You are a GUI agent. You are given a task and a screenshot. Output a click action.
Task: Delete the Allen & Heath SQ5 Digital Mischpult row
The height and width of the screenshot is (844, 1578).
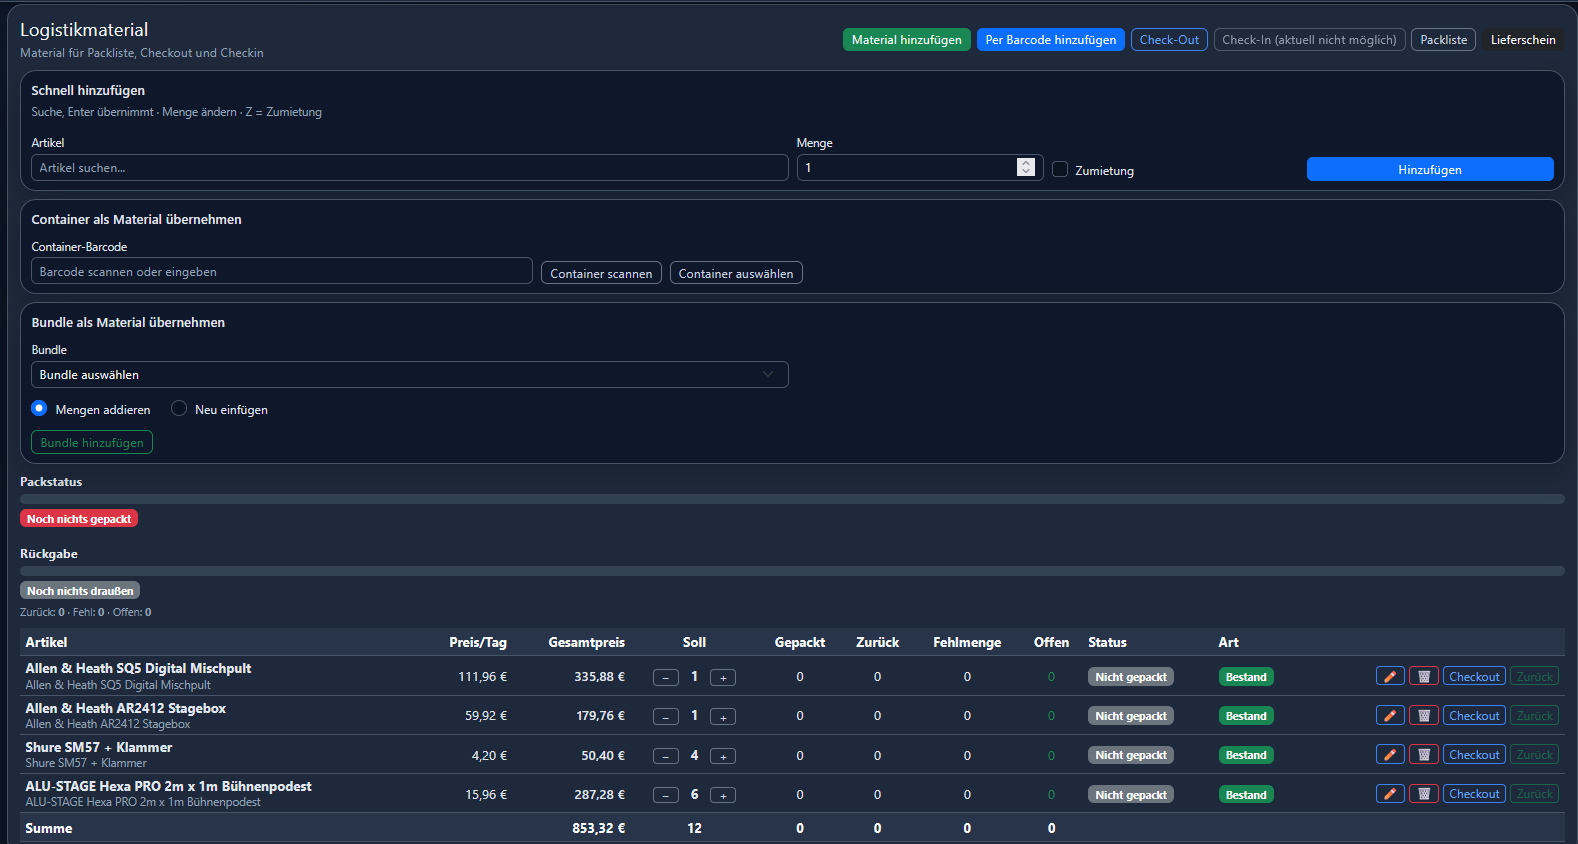pos(1424,676)
